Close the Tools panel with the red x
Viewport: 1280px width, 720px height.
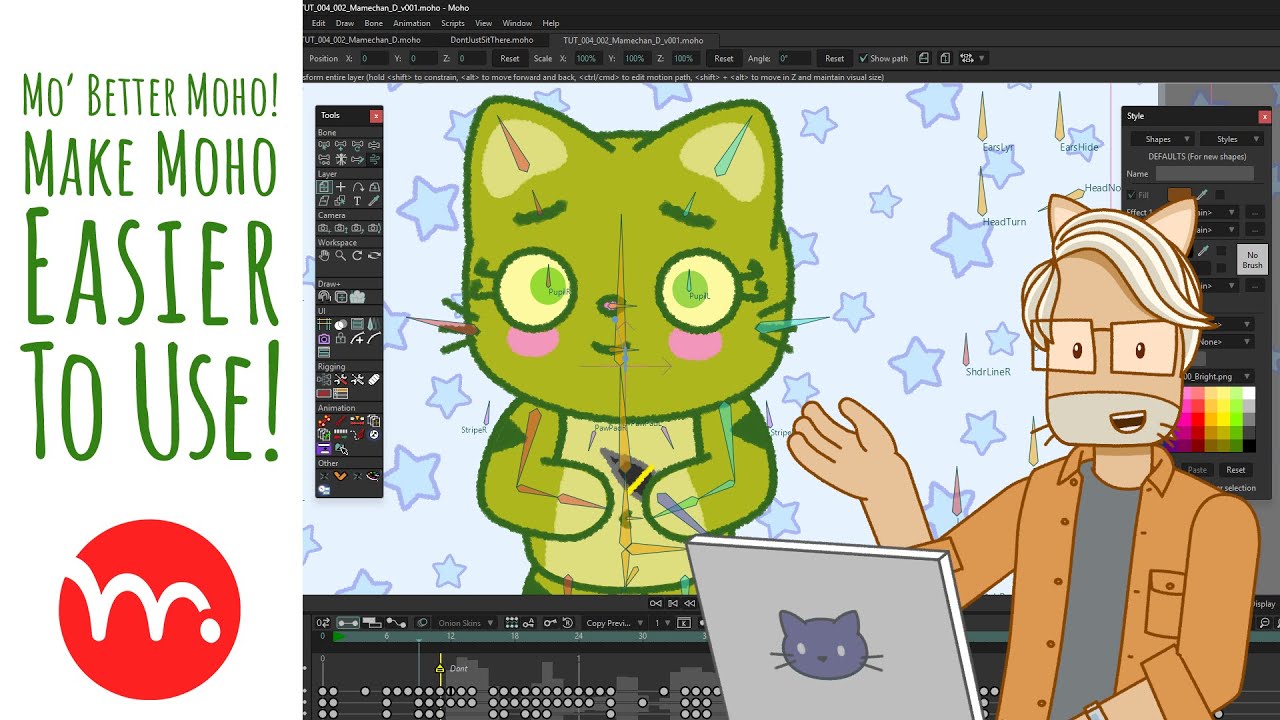[x=376, y=115]
